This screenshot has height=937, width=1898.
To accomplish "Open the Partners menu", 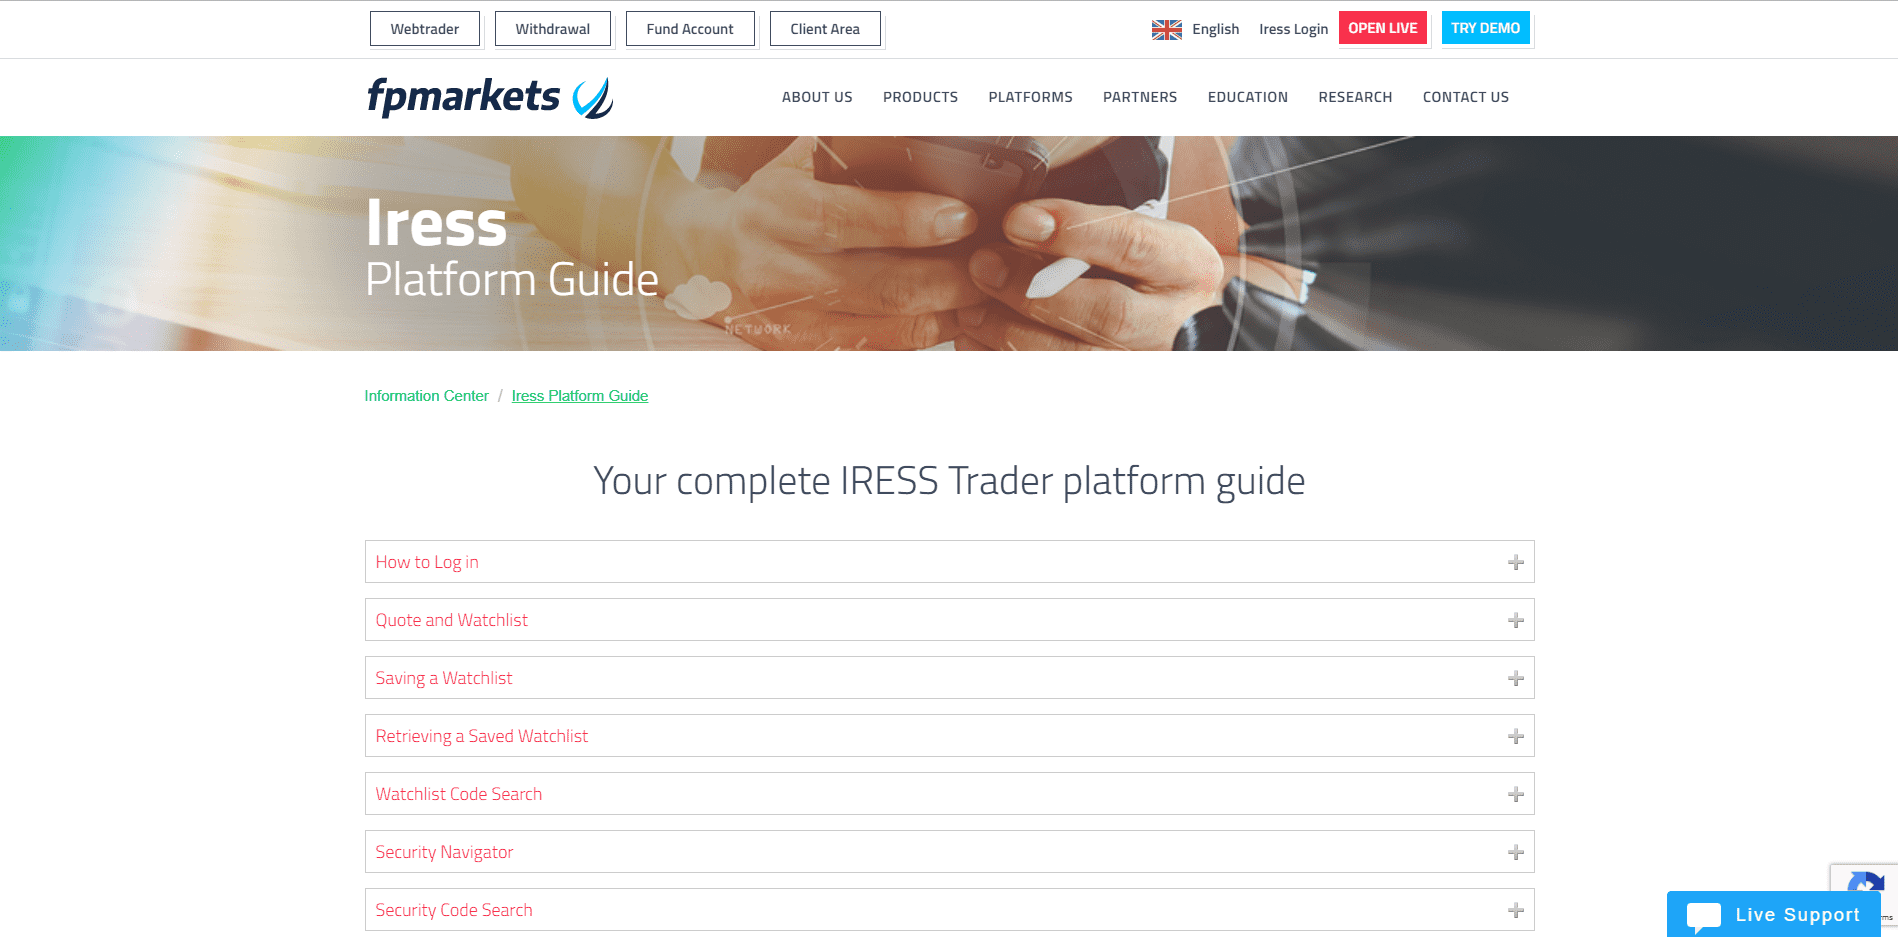I will point(1140,97).
